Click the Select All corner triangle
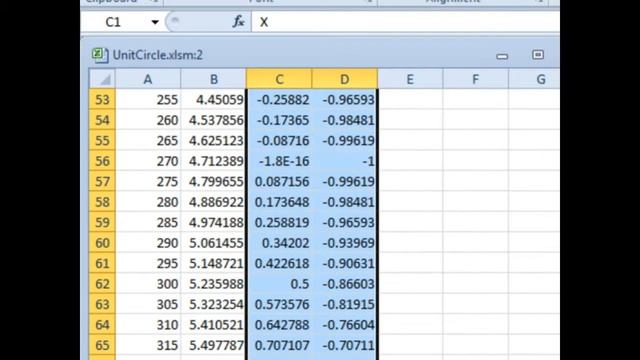 [102, 79]
